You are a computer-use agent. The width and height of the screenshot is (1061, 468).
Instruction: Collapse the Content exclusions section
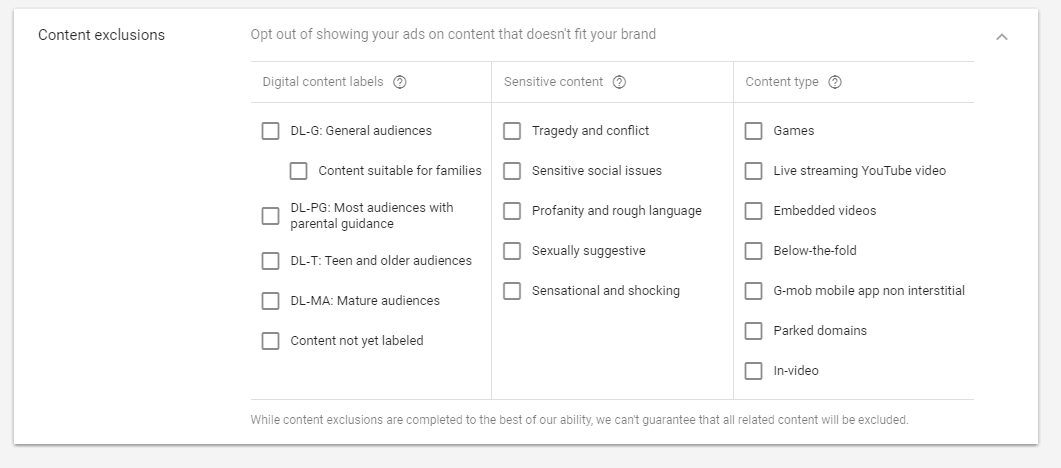[x=1002, y=37]
